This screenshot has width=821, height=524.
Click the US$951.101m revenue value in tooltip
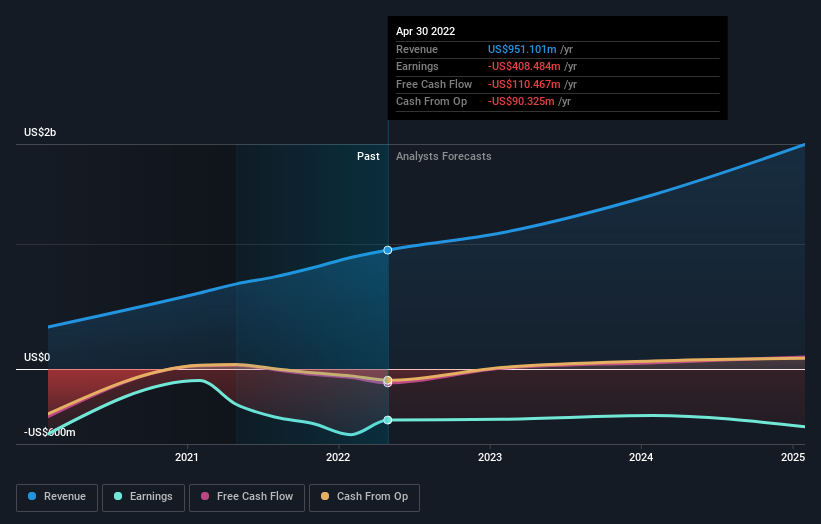click(x=522, y=49)
